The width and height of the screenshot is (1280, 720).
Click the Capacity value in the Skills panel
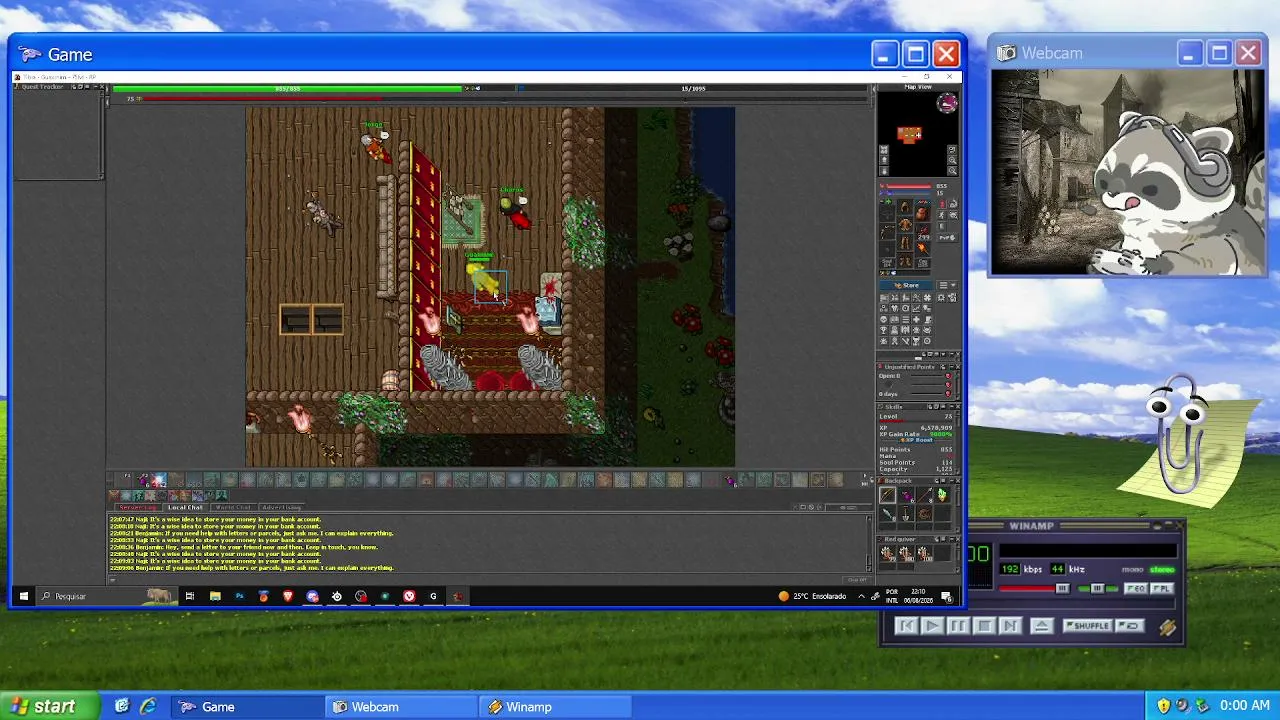(x=943, y=469)
